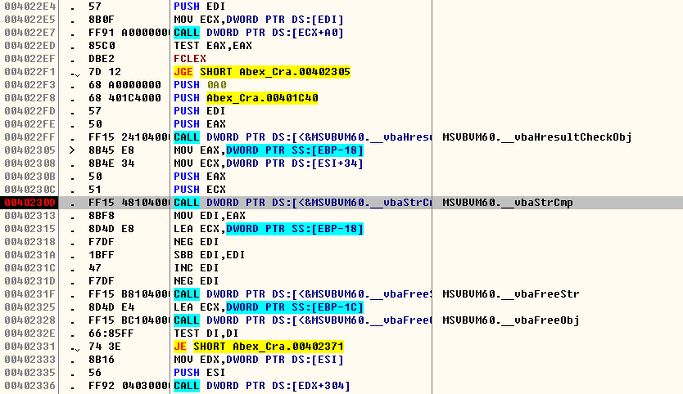Click the PUSH 0A0 instruction
The image size is (683, 394).
click(x=200, y=85)
